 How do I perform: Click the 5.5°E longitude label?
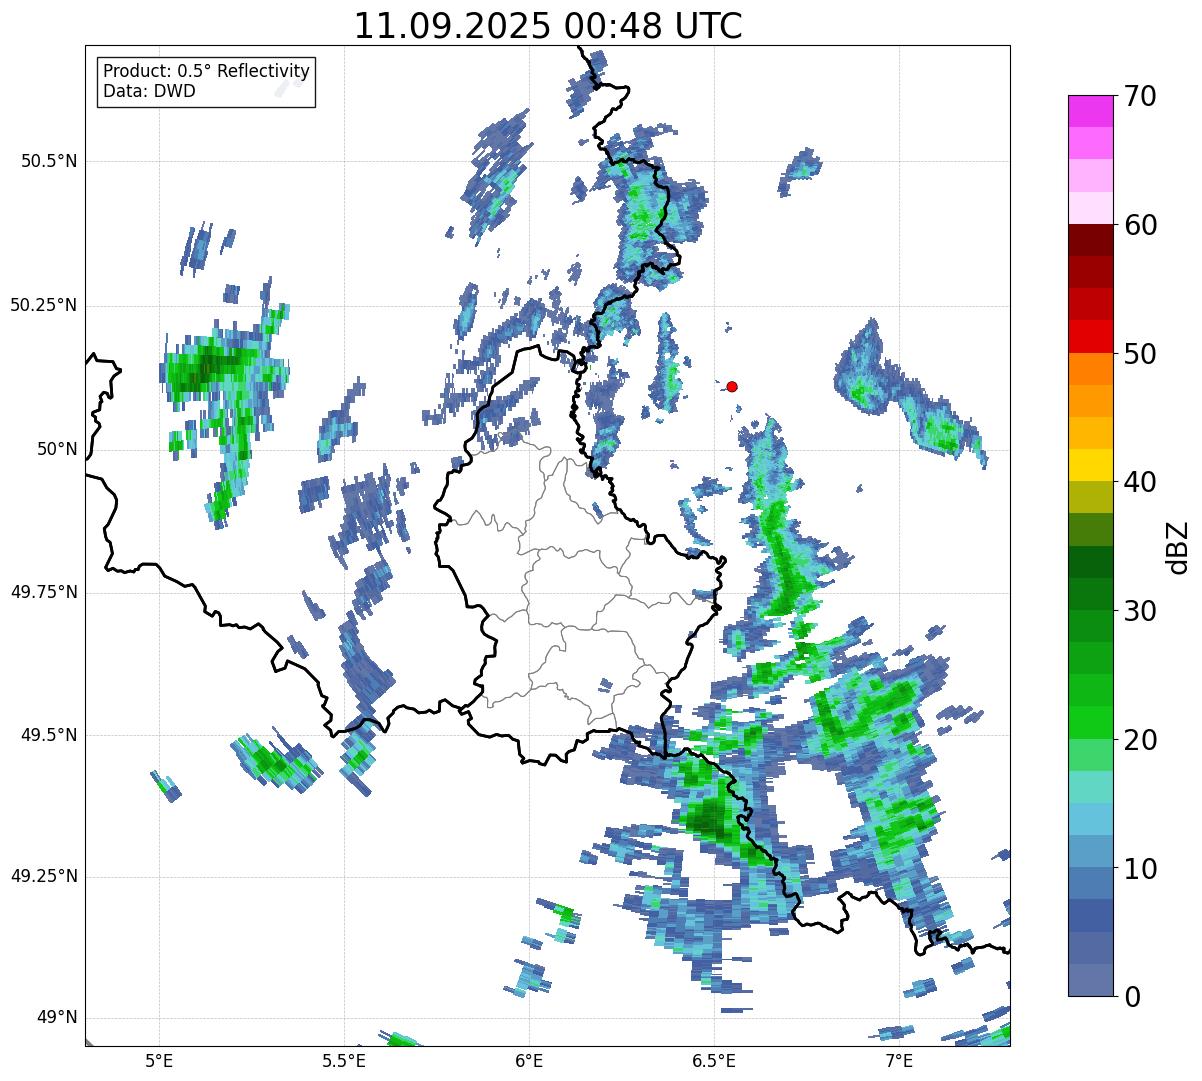point(344,1060)
